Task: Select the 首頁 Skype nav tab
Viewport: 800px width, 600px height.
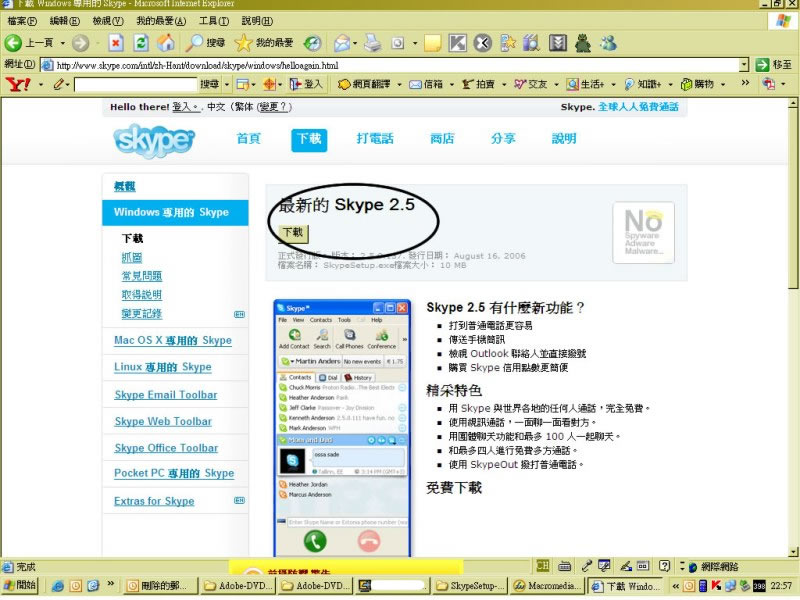Action: coord(248,139)
